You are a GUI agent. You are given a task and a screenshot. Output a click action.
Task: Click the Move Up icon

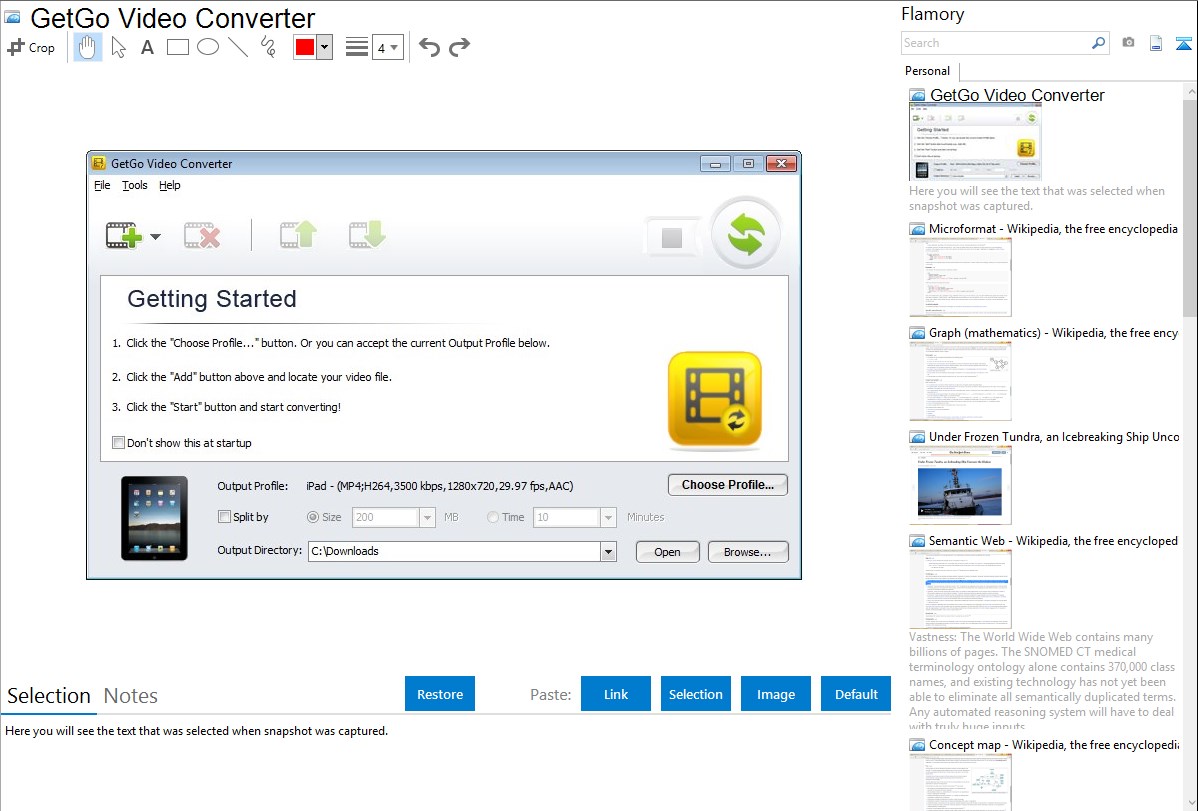[298, 235]
